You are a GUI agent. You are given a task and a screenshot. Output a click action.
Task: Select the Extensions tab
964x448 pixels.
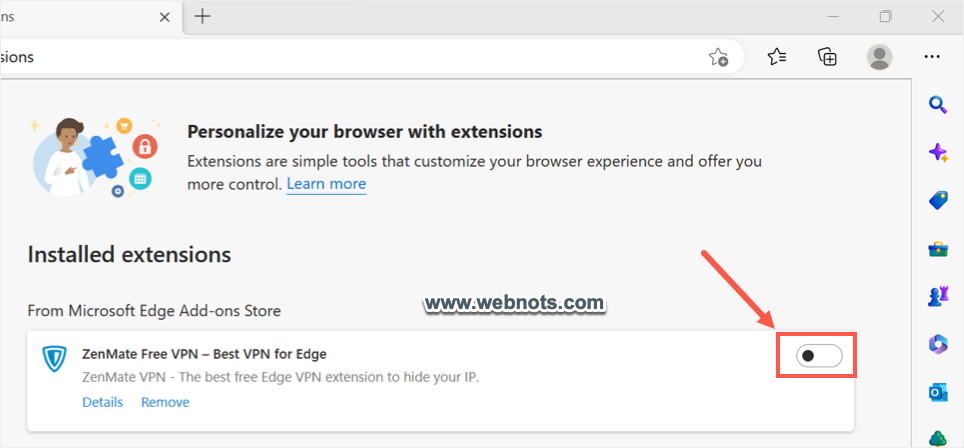click(x=80, y=16)
